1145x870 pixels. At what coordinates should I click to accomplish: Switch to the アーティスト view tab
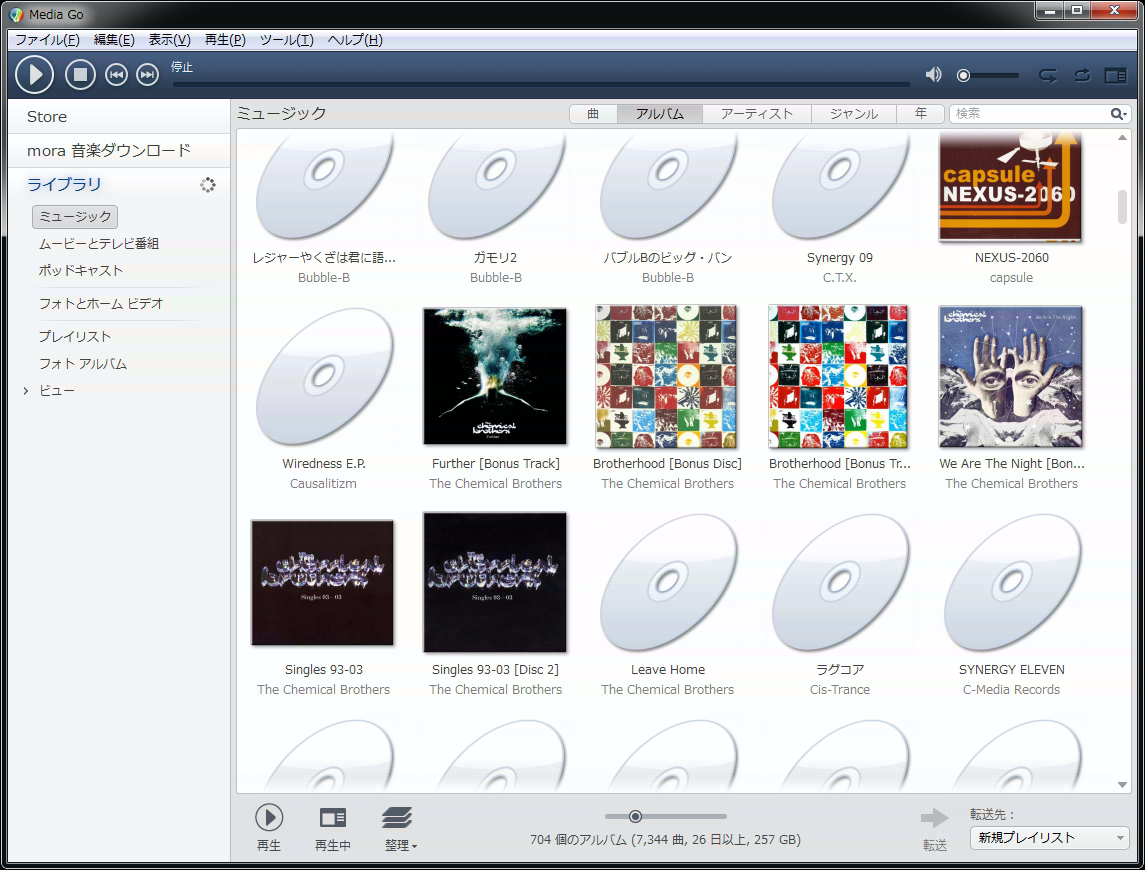tap(757, 113)
